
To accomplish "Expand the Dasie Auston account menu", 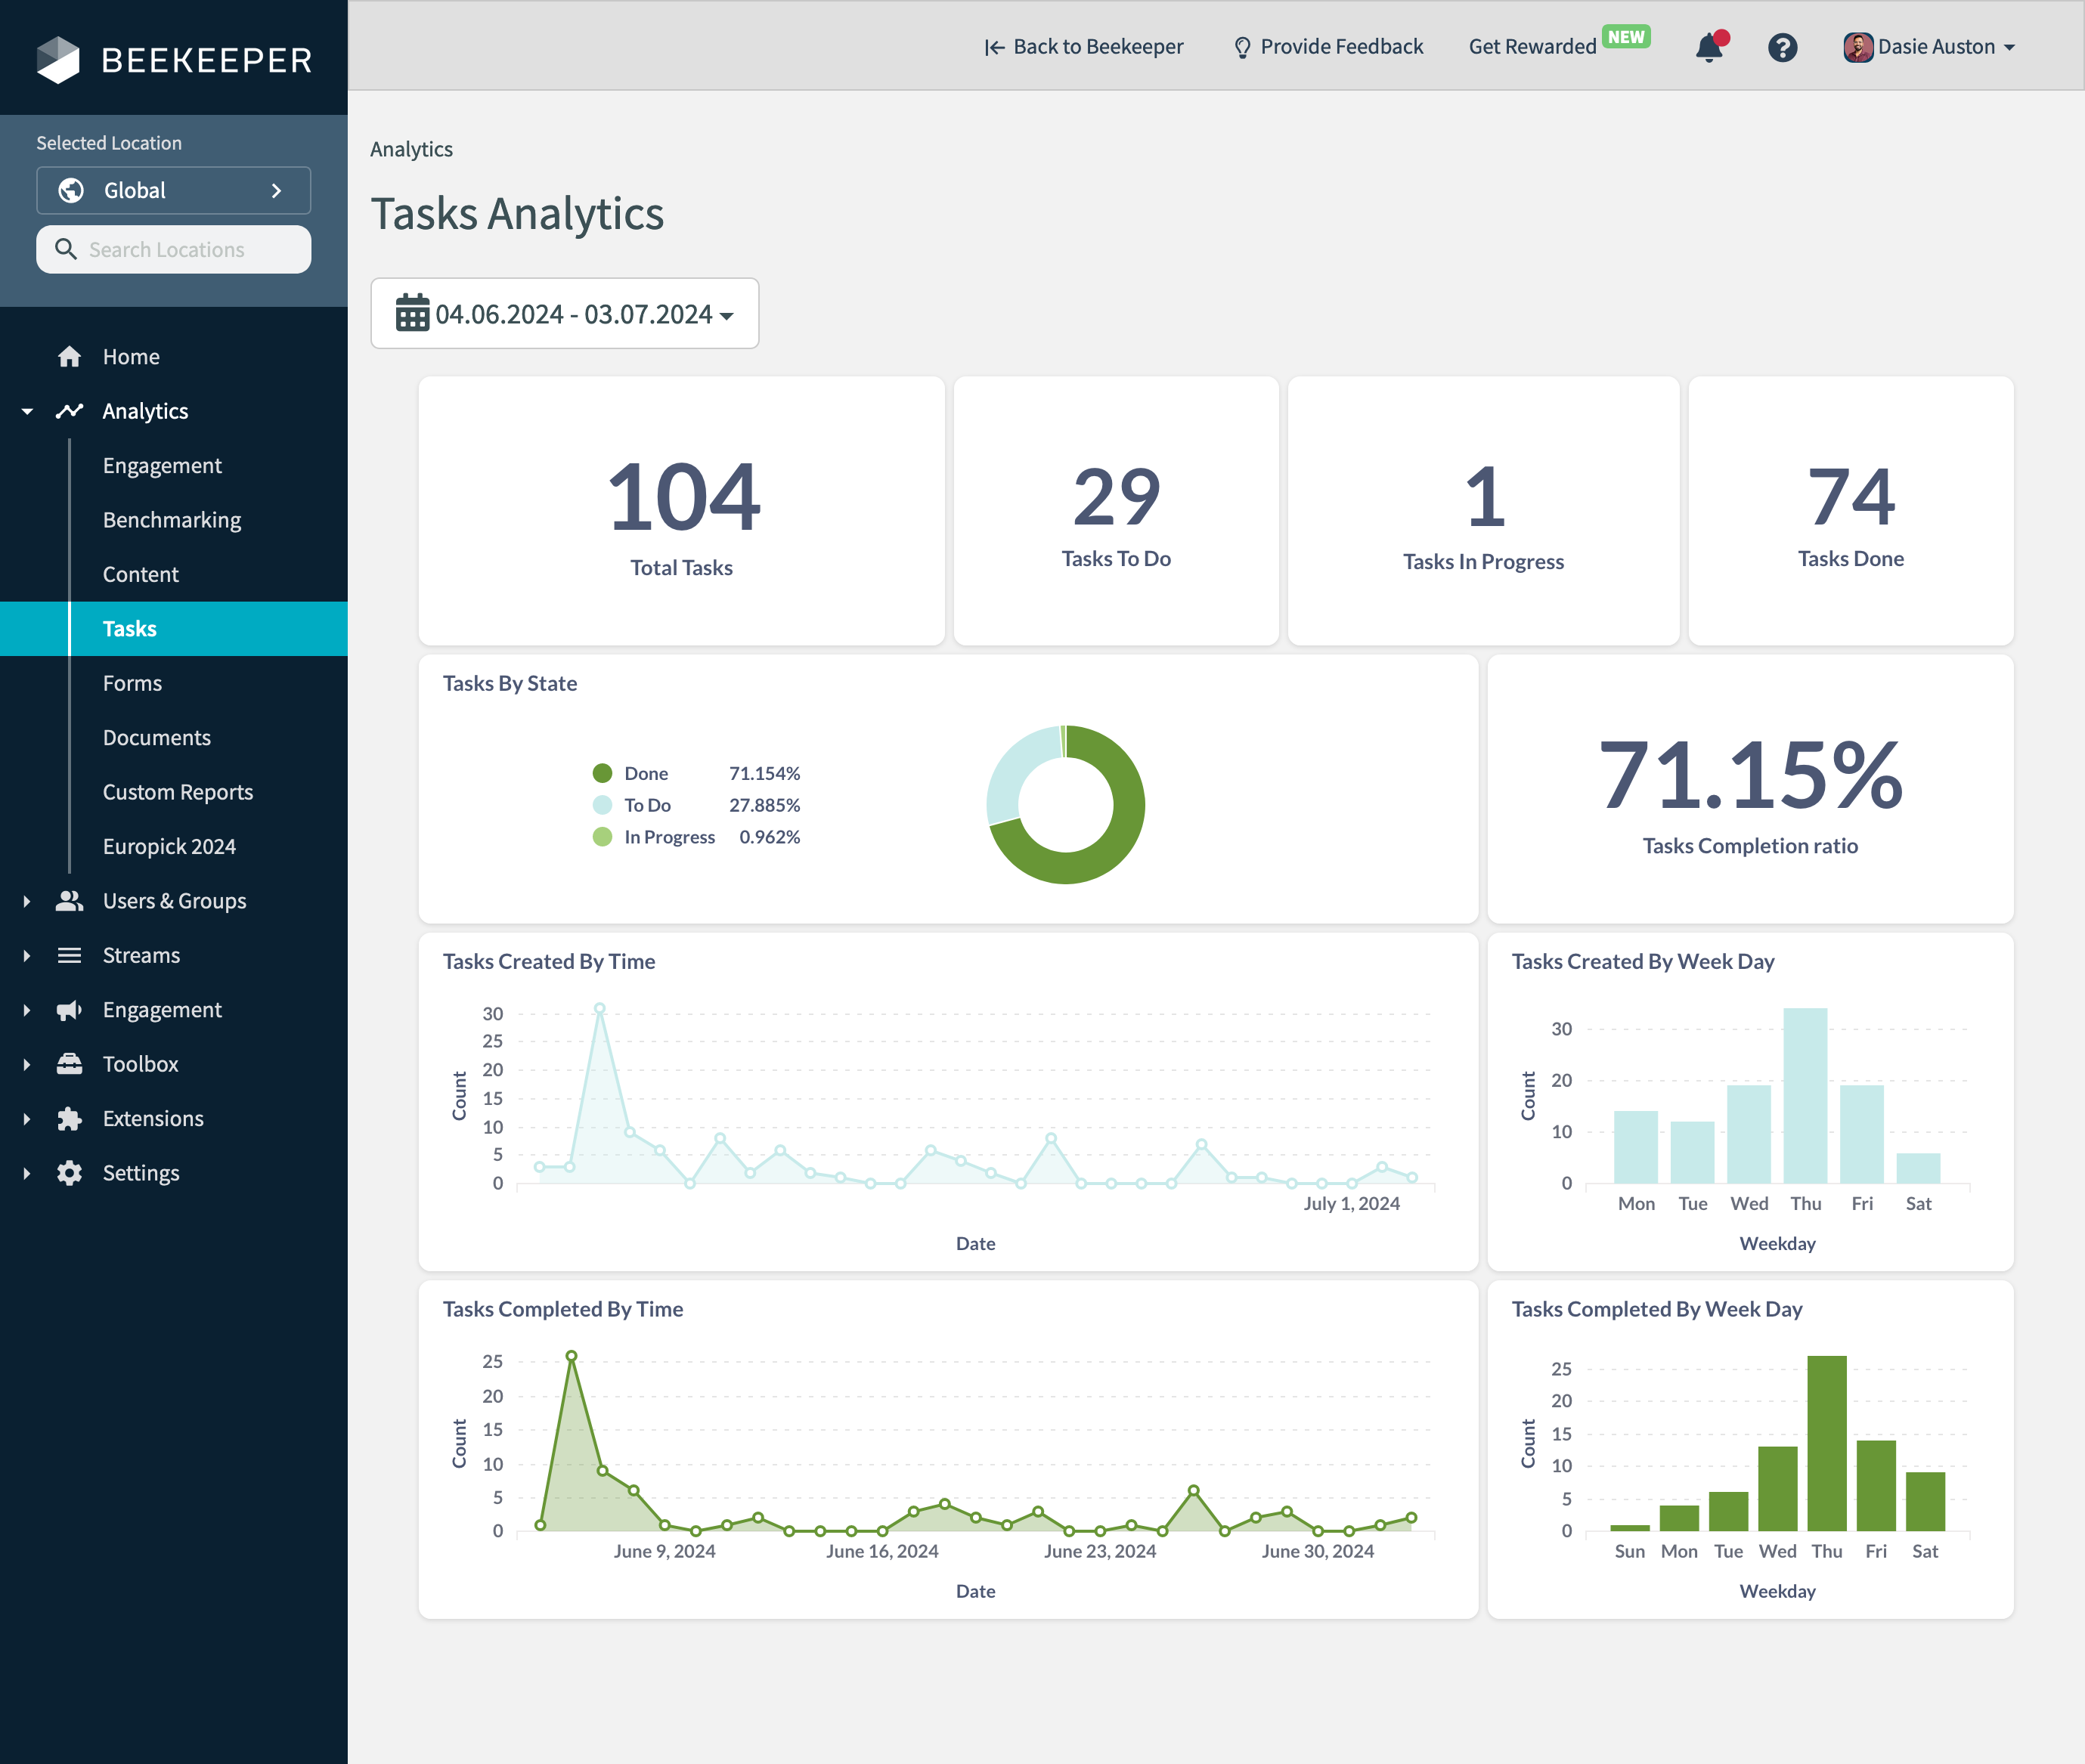I will tap(1929, 46).
